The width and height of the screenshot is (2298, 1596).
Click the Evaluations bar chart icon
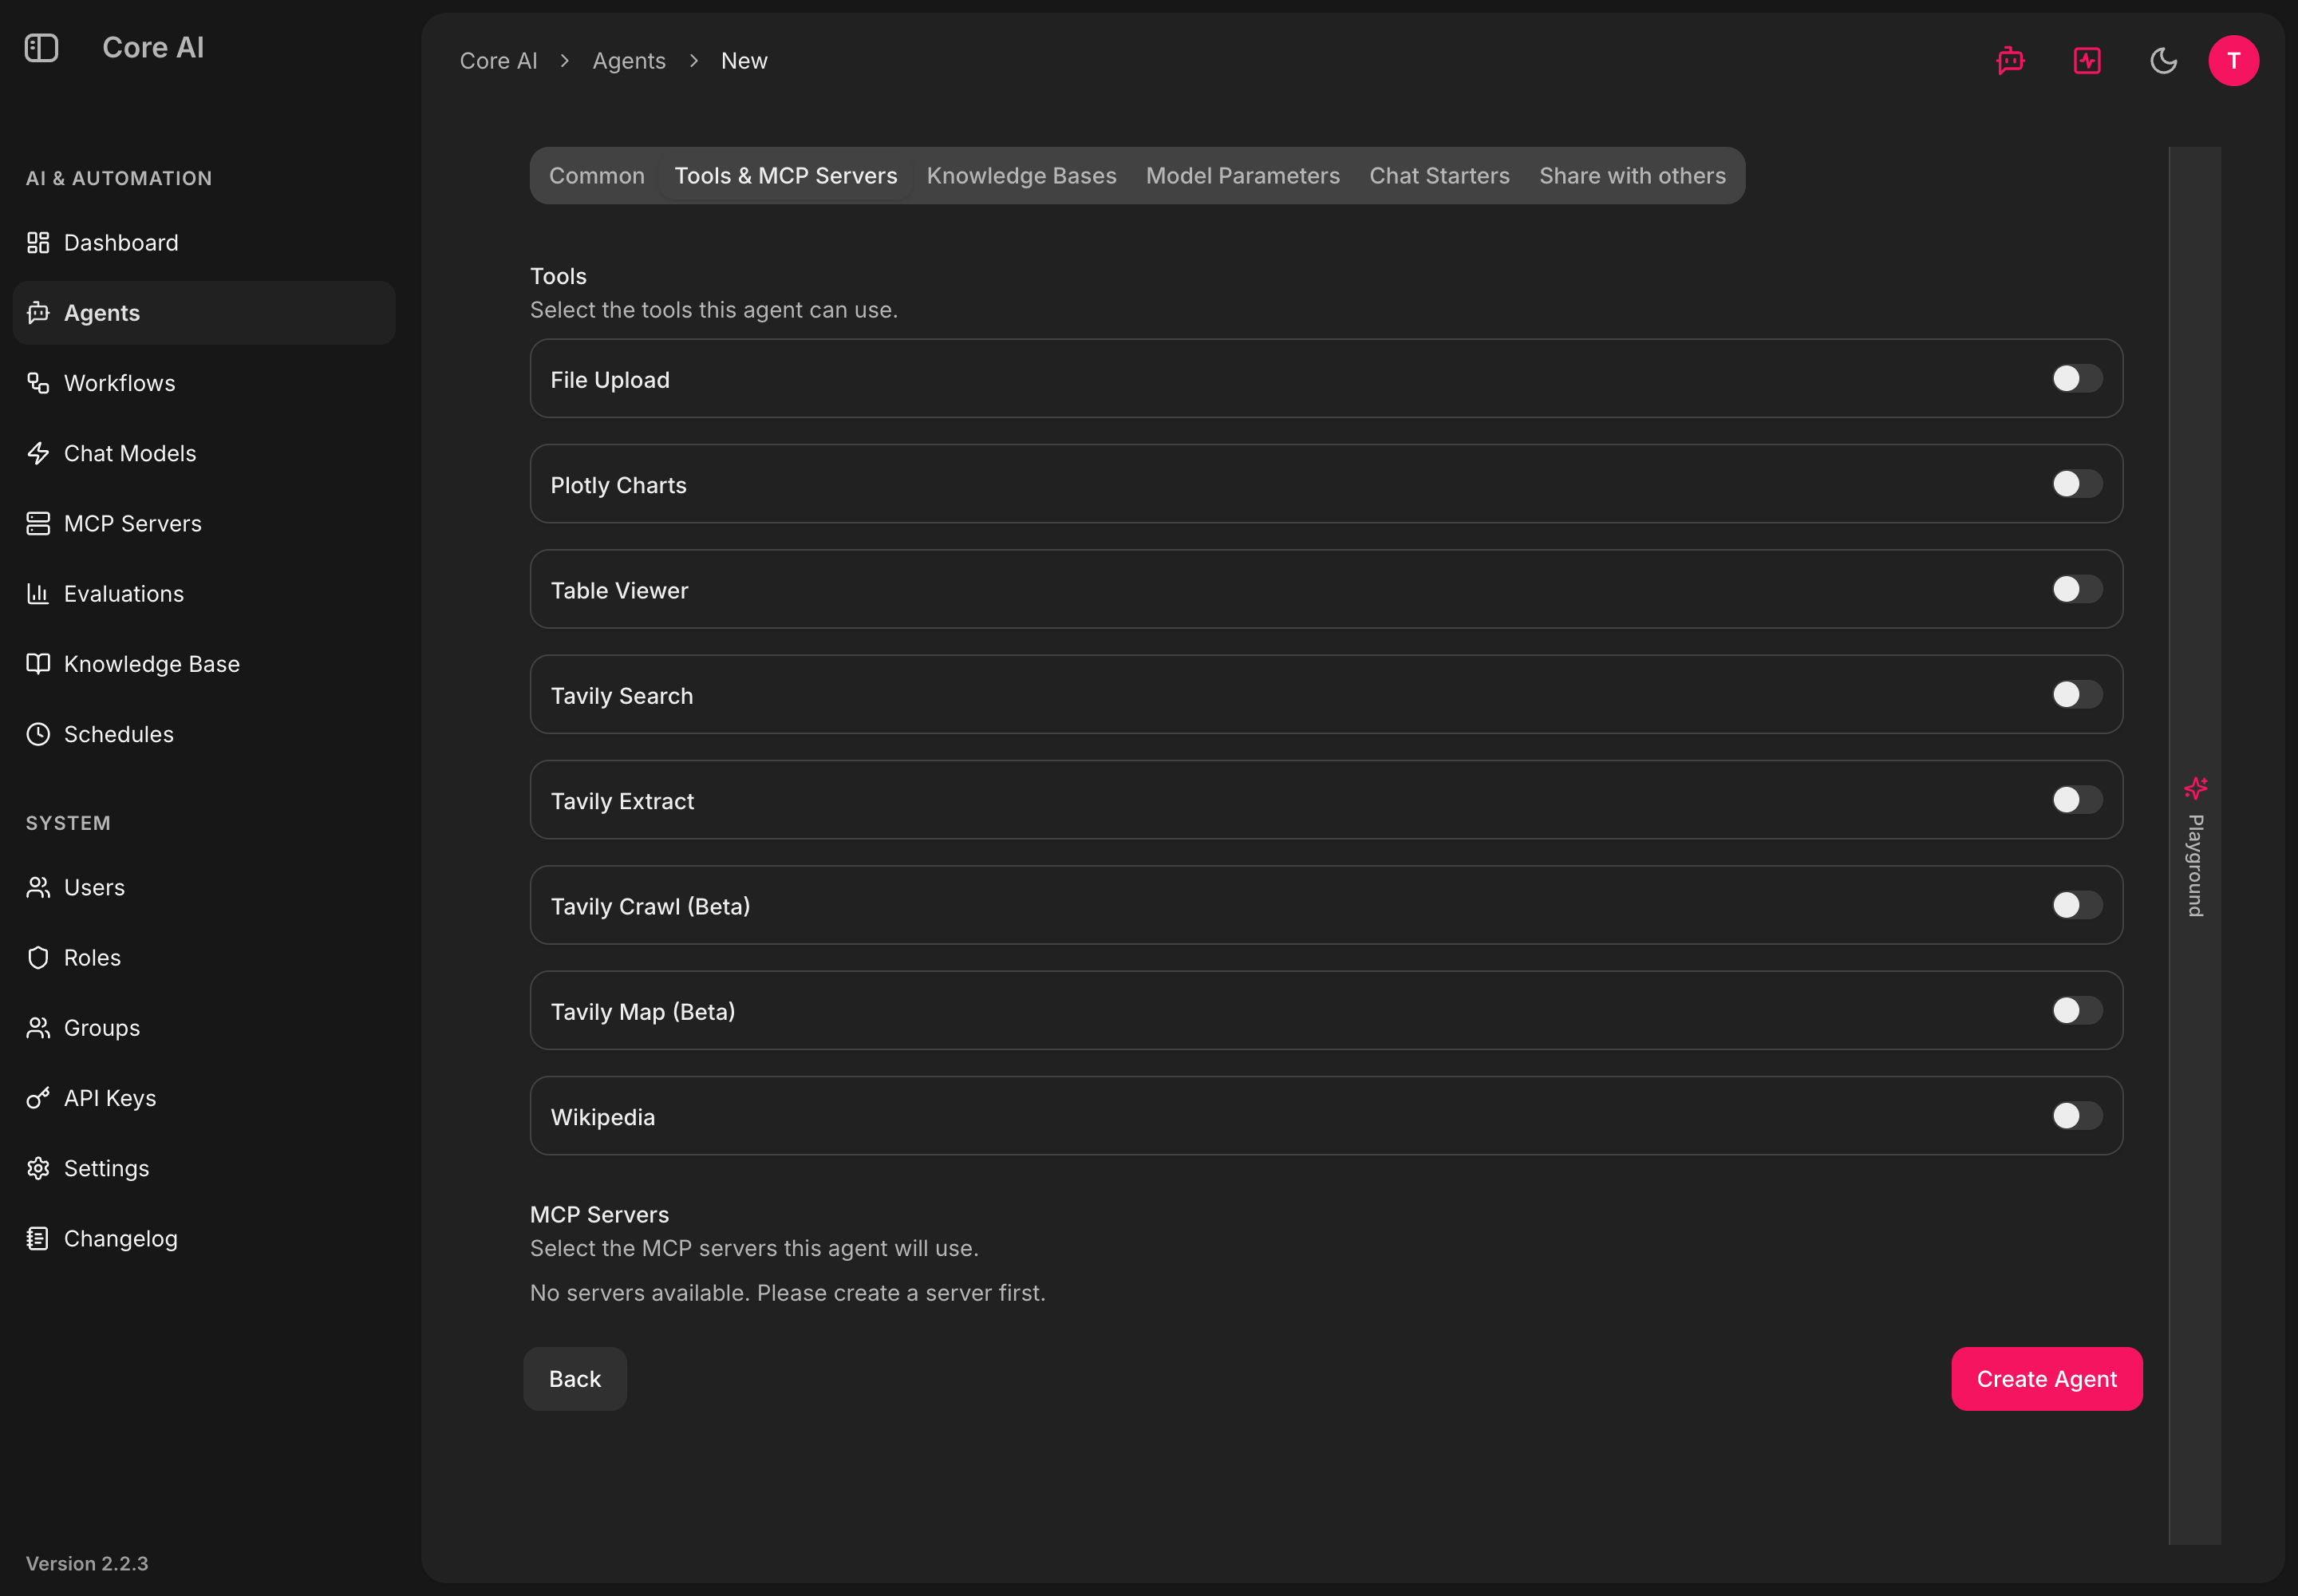[38, 594]
